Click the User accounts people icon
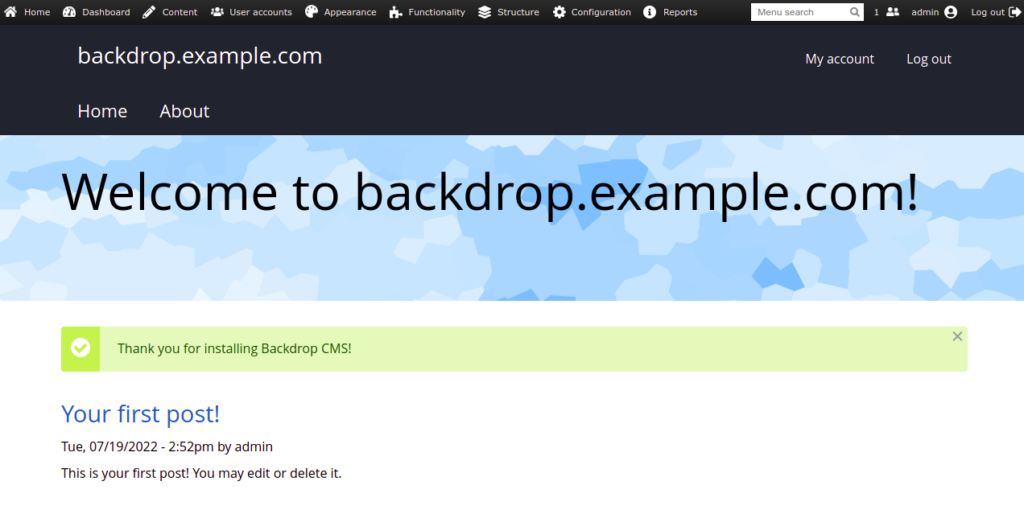This screenshot has height=510, width=1024. click(217, 12)
